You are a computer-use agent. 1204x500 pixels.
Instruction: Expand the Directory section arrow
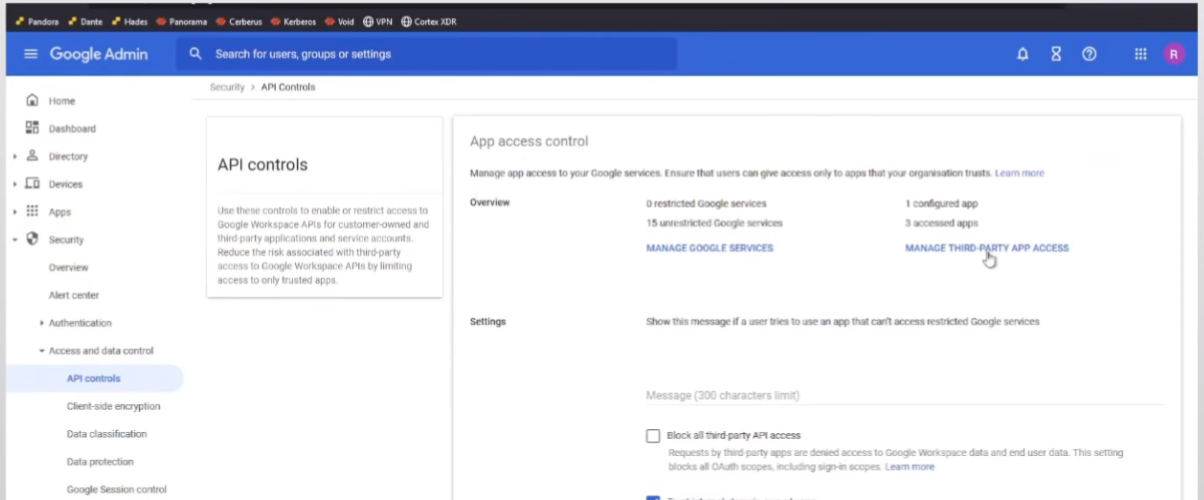click(x=15, y=157)
